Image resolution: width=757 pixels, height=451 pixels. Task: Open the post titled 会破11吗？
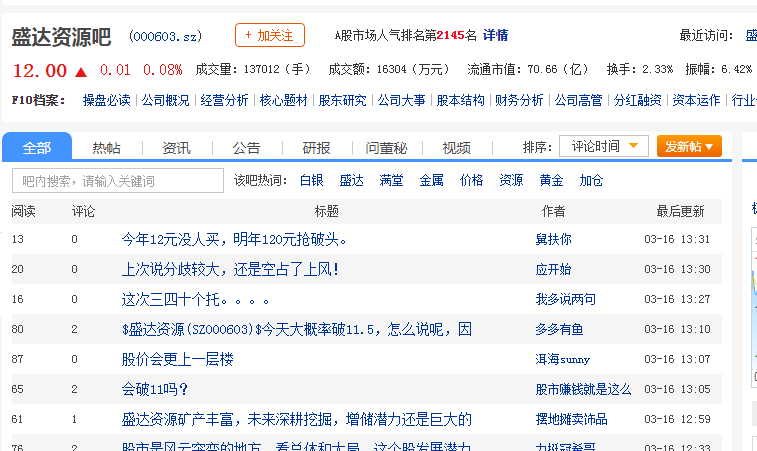click(x=155, y=389)
